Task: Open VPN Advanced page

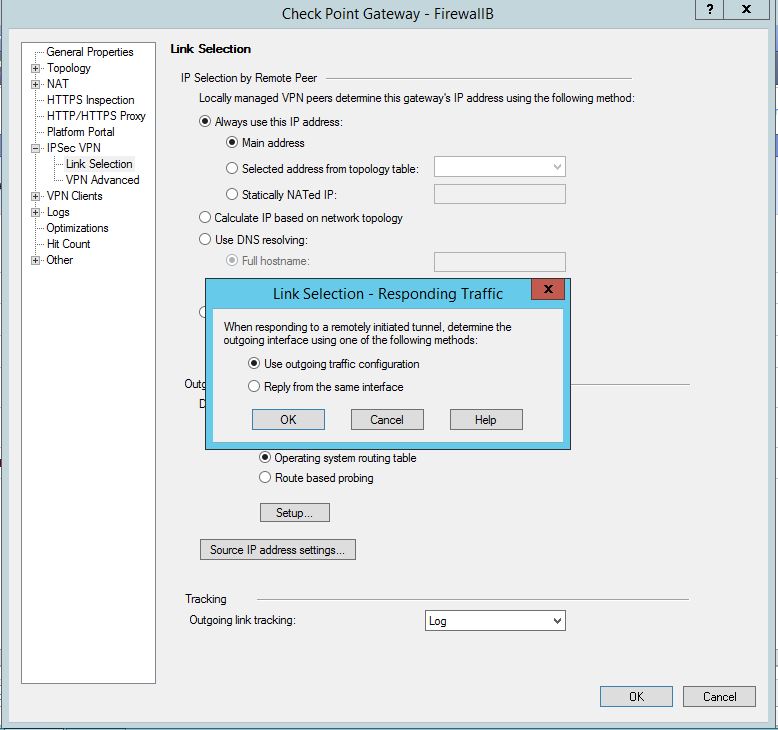Action: pos(103,180)
